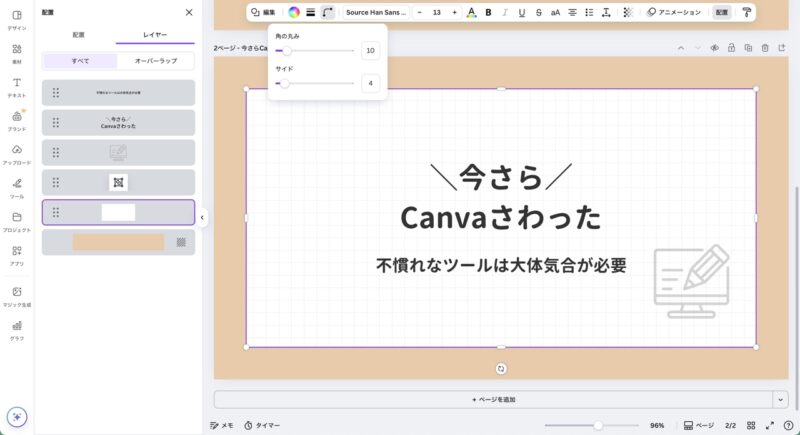
Task: Select the オーバーラップ layer filter
Action: pyautogui.click(x=156, y=61)
